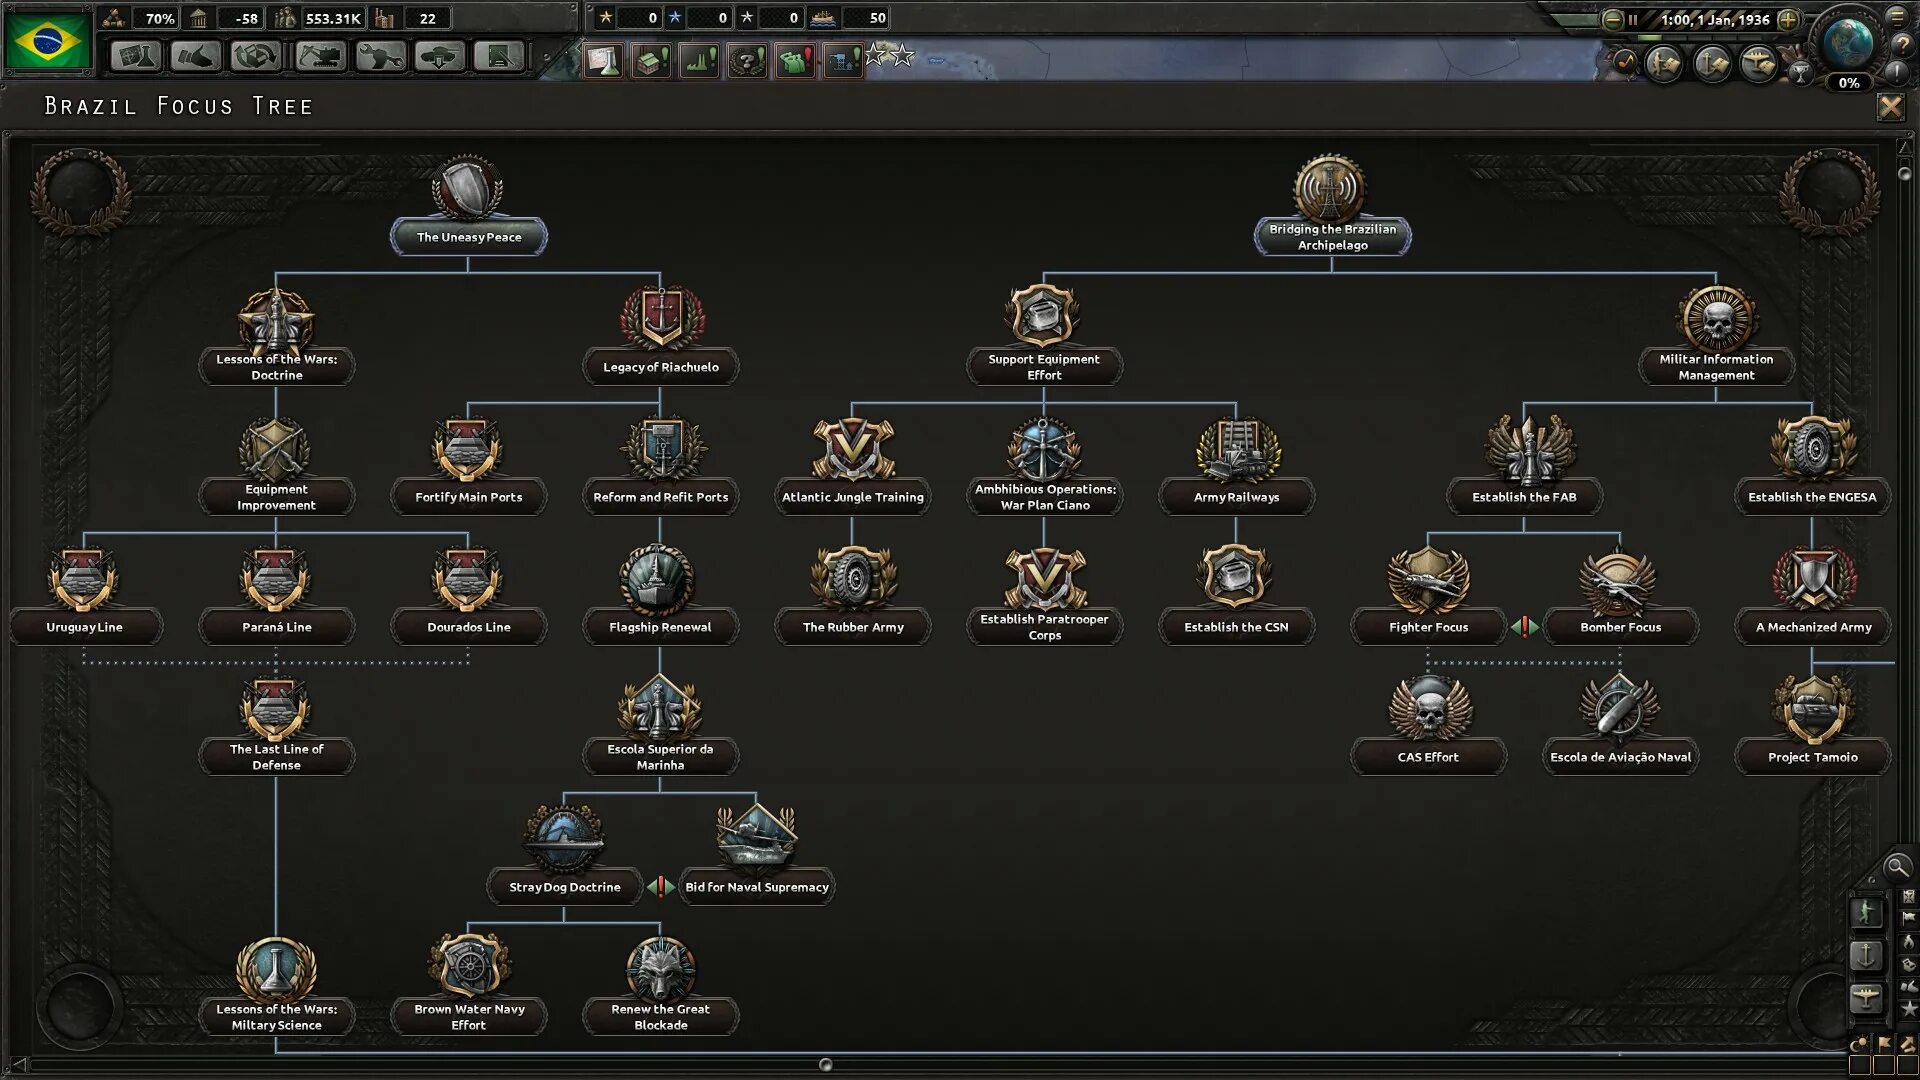Screen dimensions: 1920x1080
Task: Open the army ledger soldier icon
Action: click(1665, 65)
